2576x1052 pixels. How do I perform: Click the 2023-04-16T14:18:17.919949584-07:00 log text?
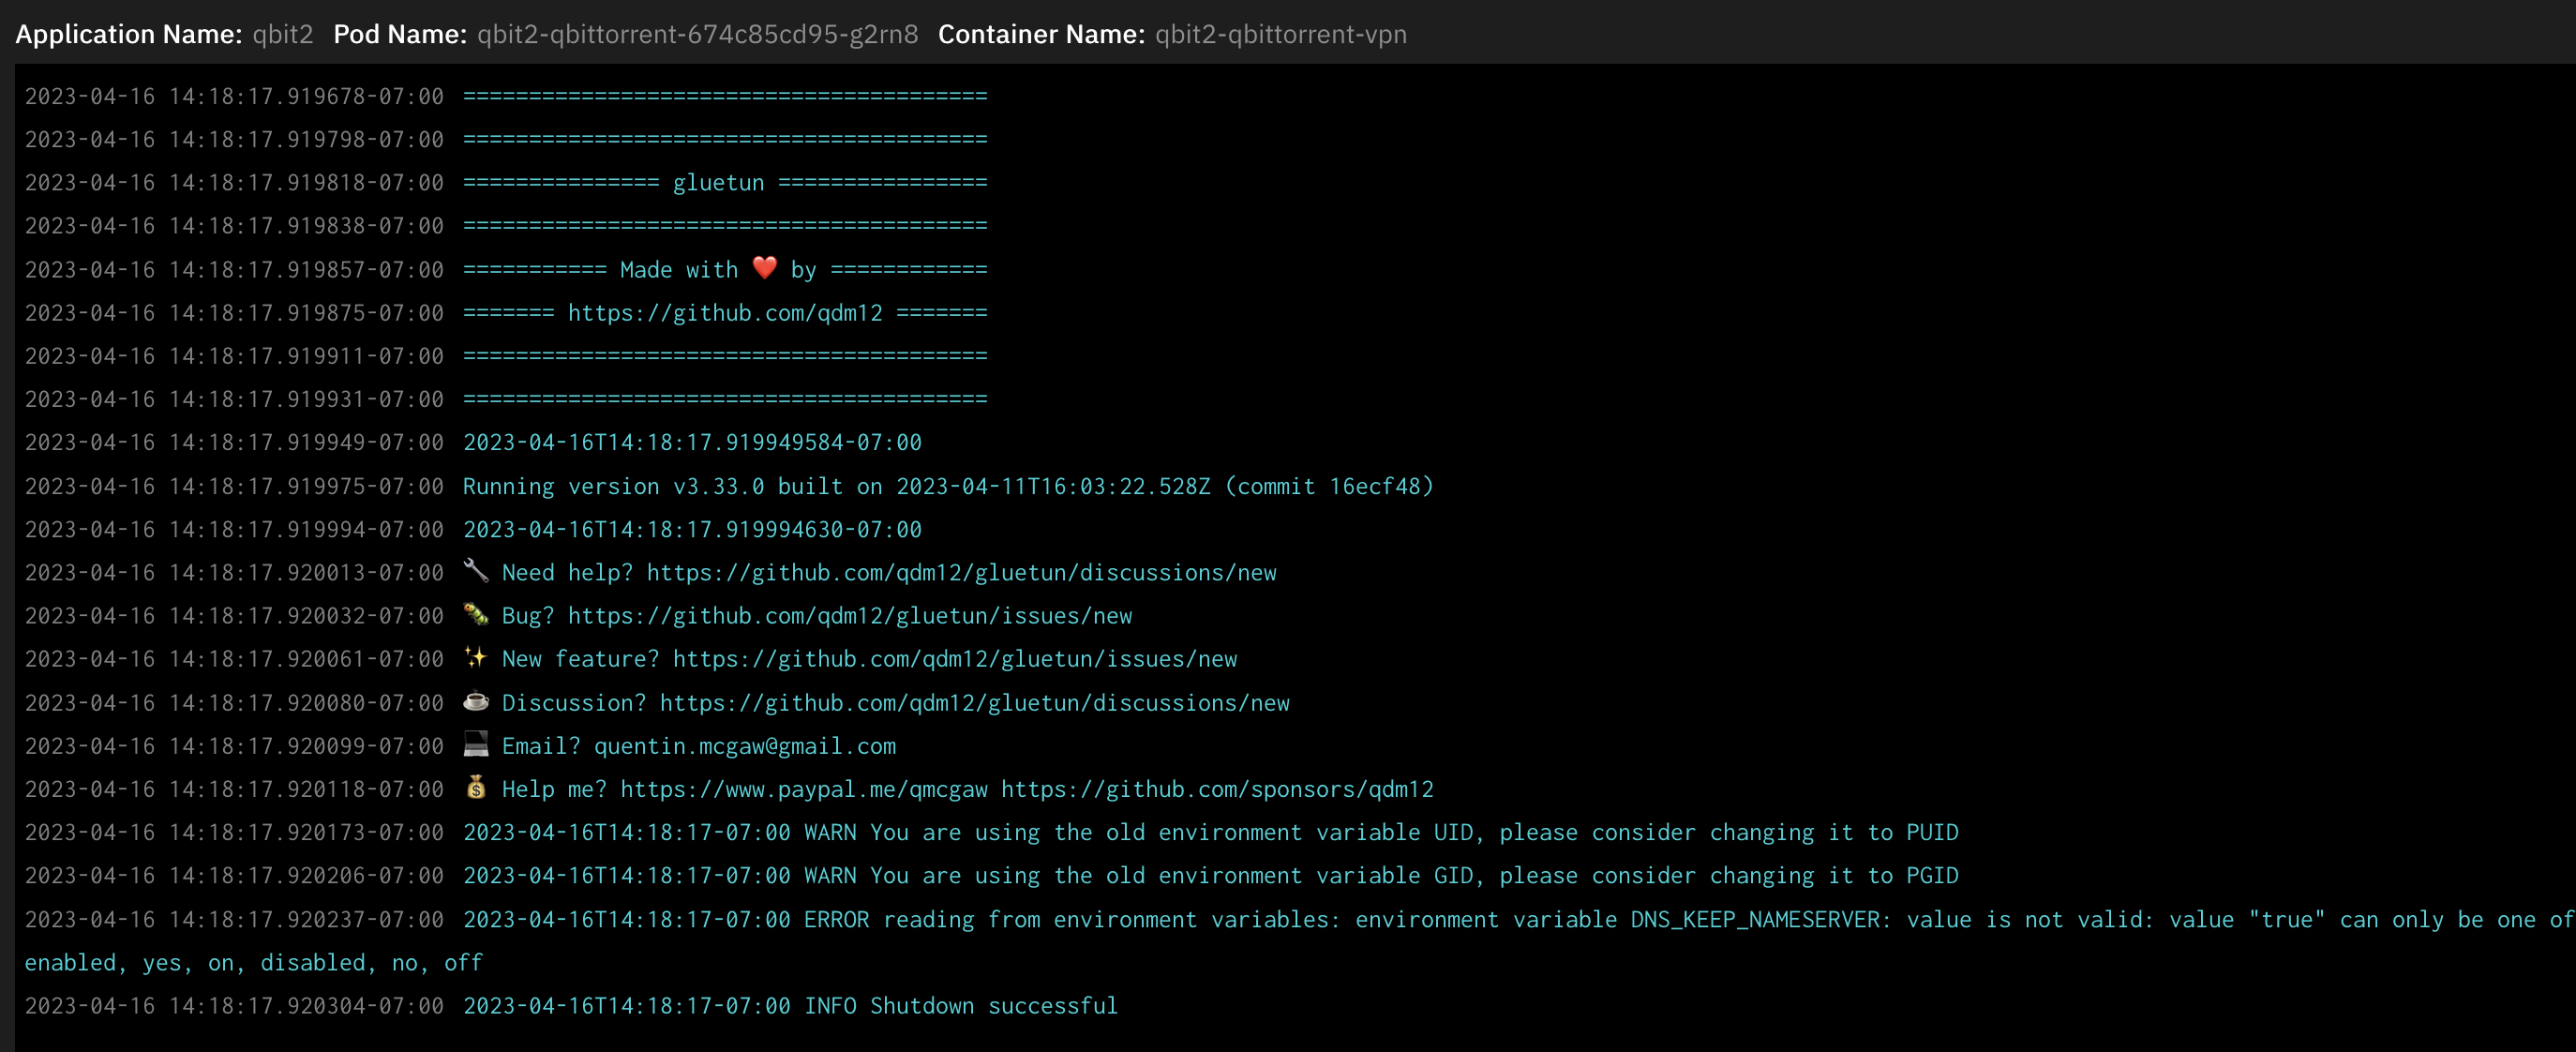point(692,442)
